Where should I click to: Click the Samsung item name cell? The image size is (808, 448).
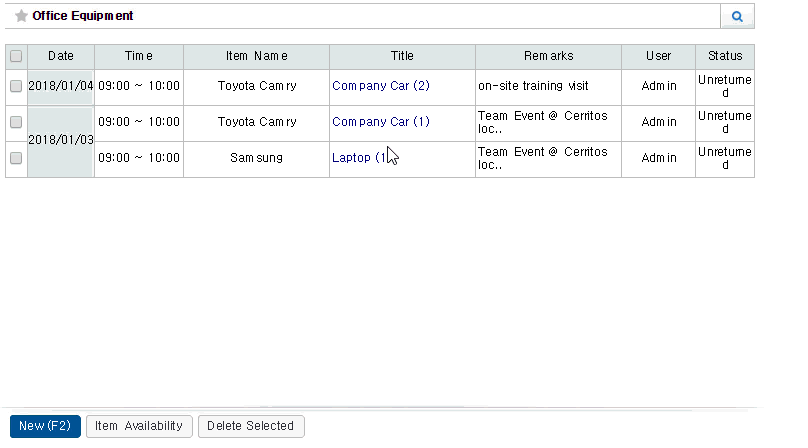pos(257,158)
